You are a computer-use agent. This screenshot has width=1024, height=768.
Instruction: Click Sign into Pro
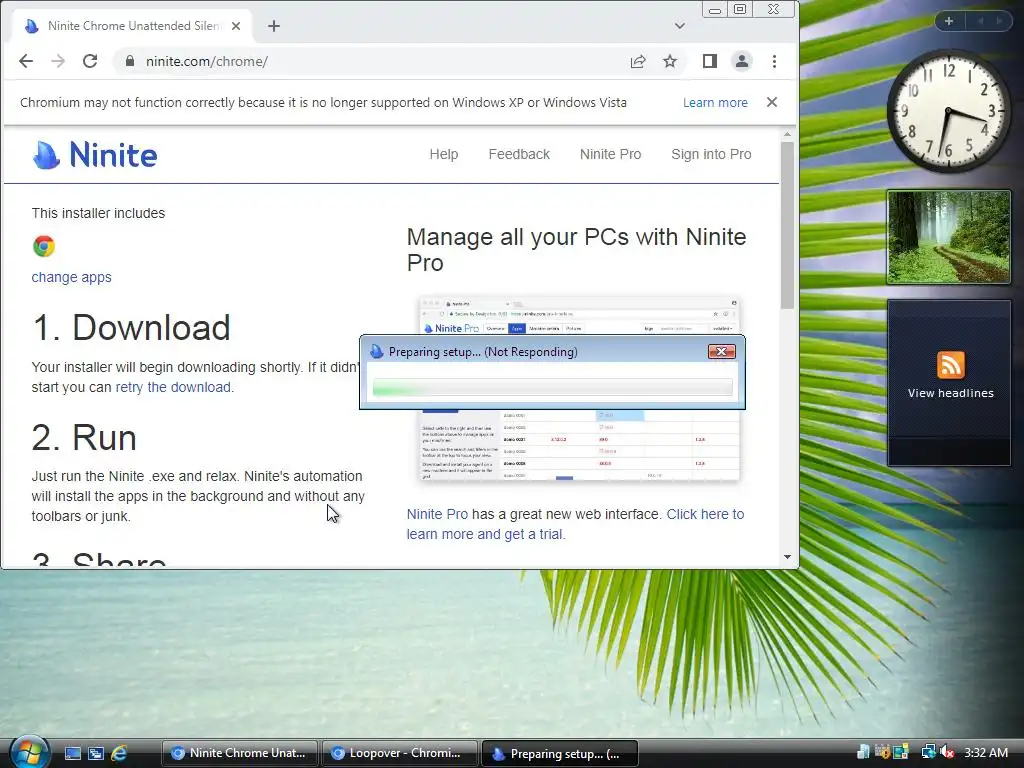point(711,154)
